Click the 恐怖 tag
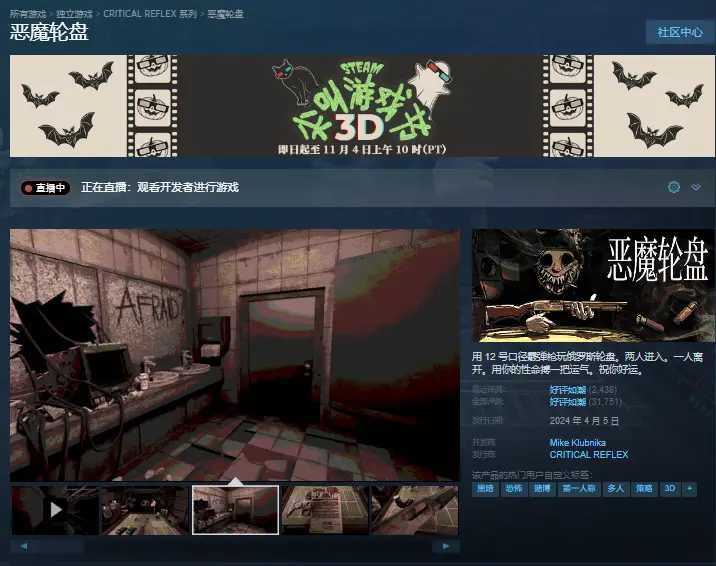The height and width of the screenshot is (566, 716). click(x=514, y=489)
